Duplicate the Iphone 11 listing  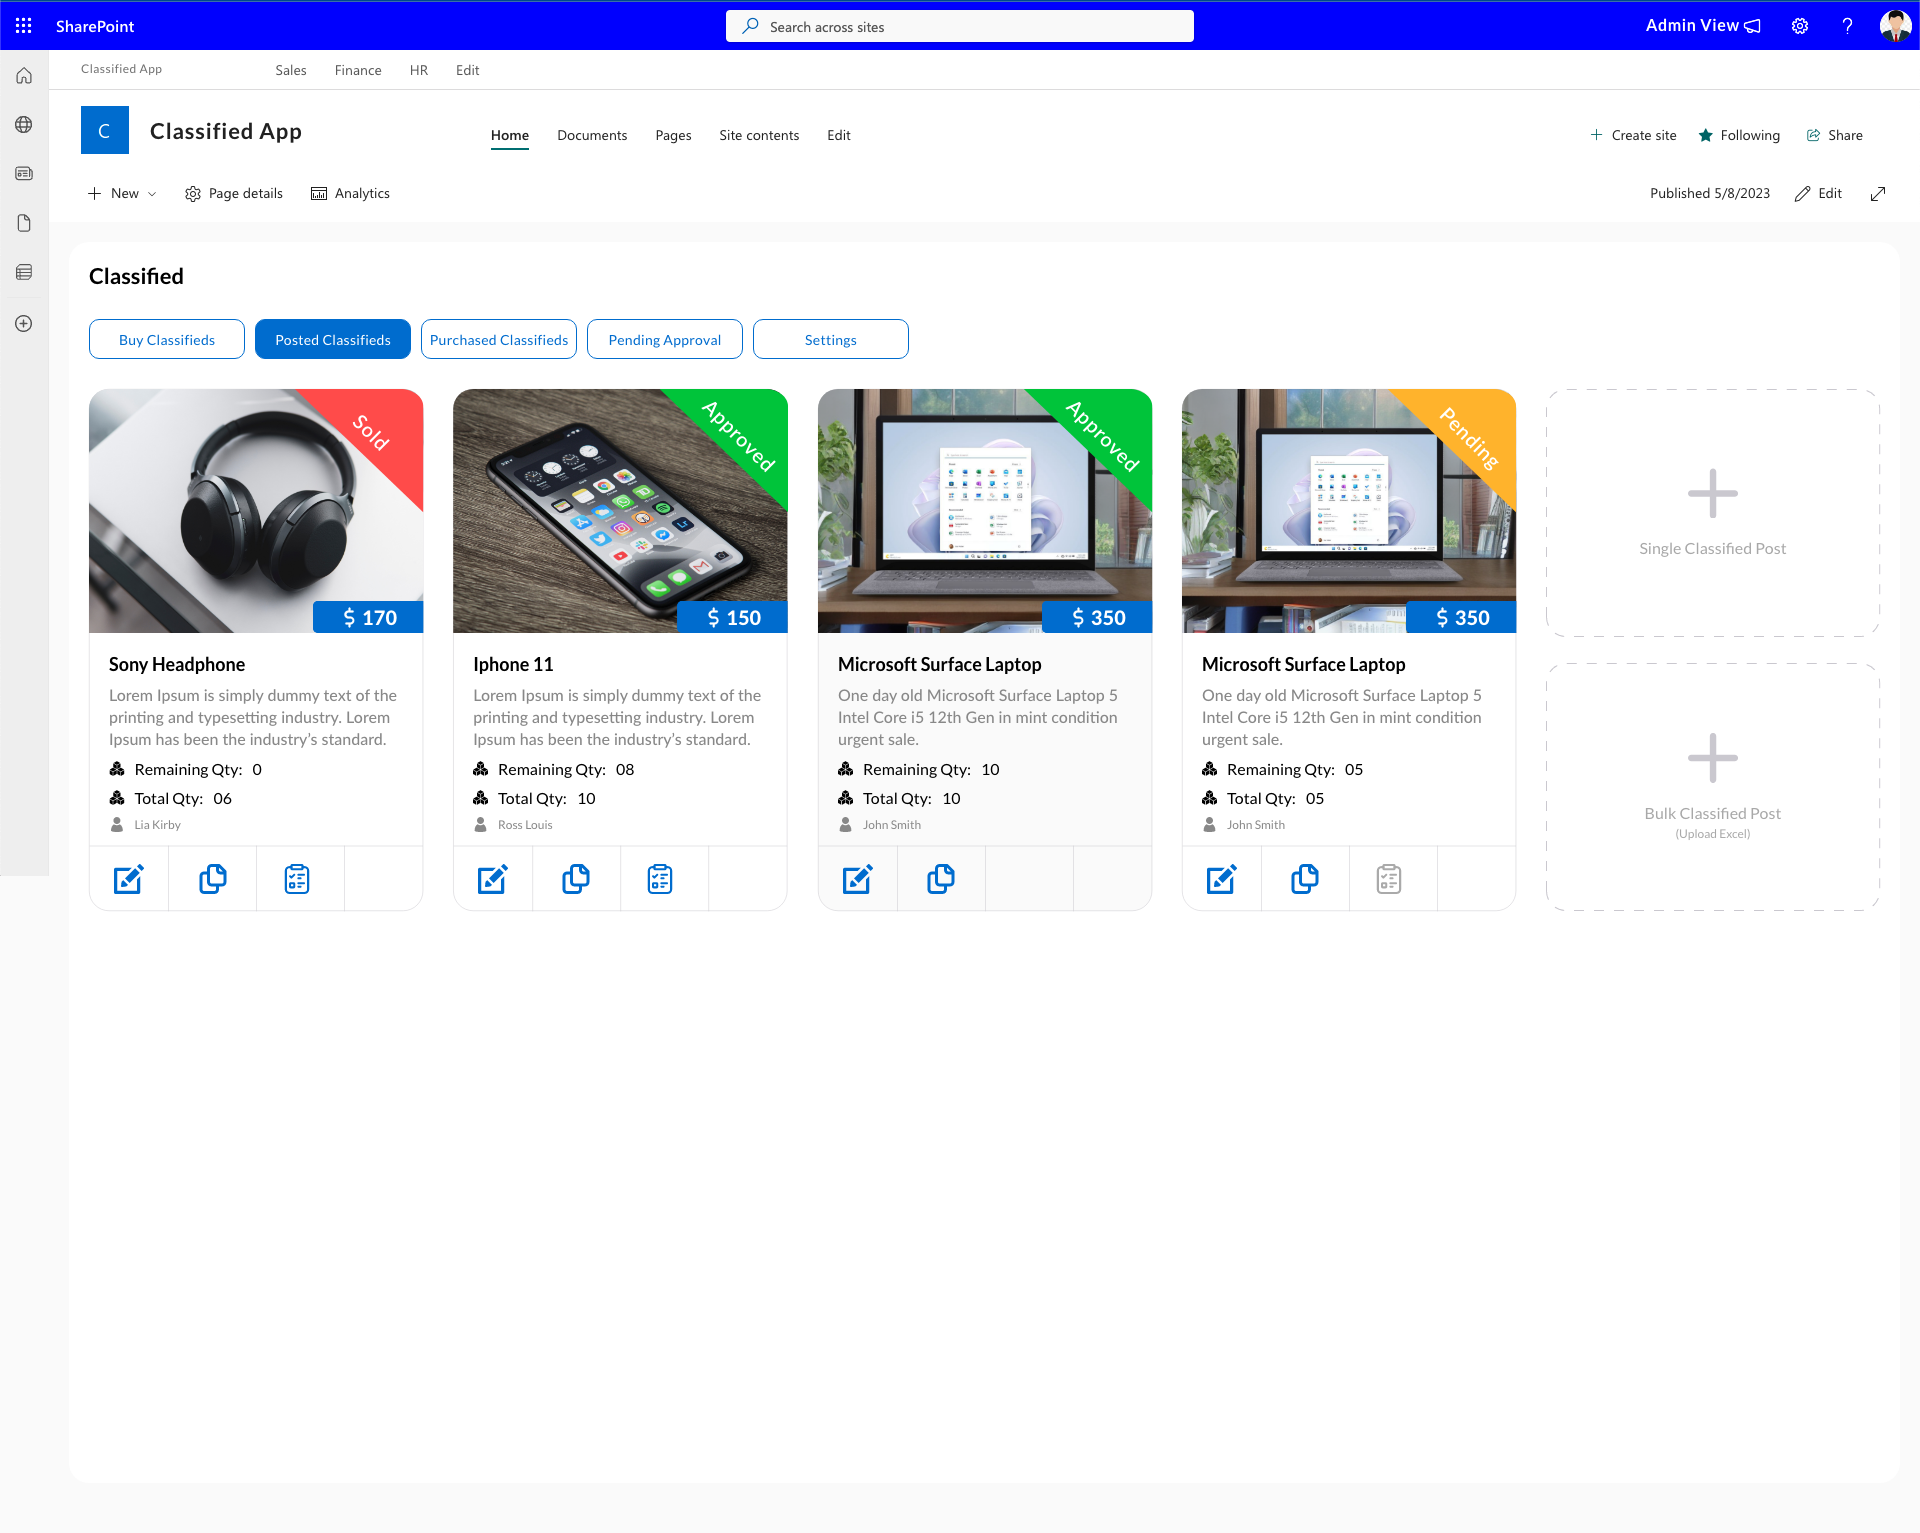(576, 879)
